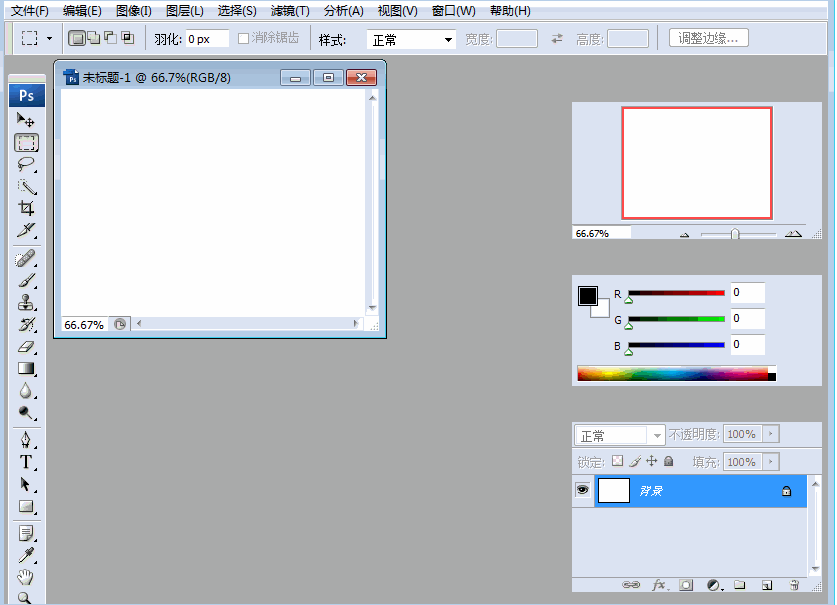This screenshot has width=837, height=605.
Task: Open 图像(I) menu
Action: (133, 11)
